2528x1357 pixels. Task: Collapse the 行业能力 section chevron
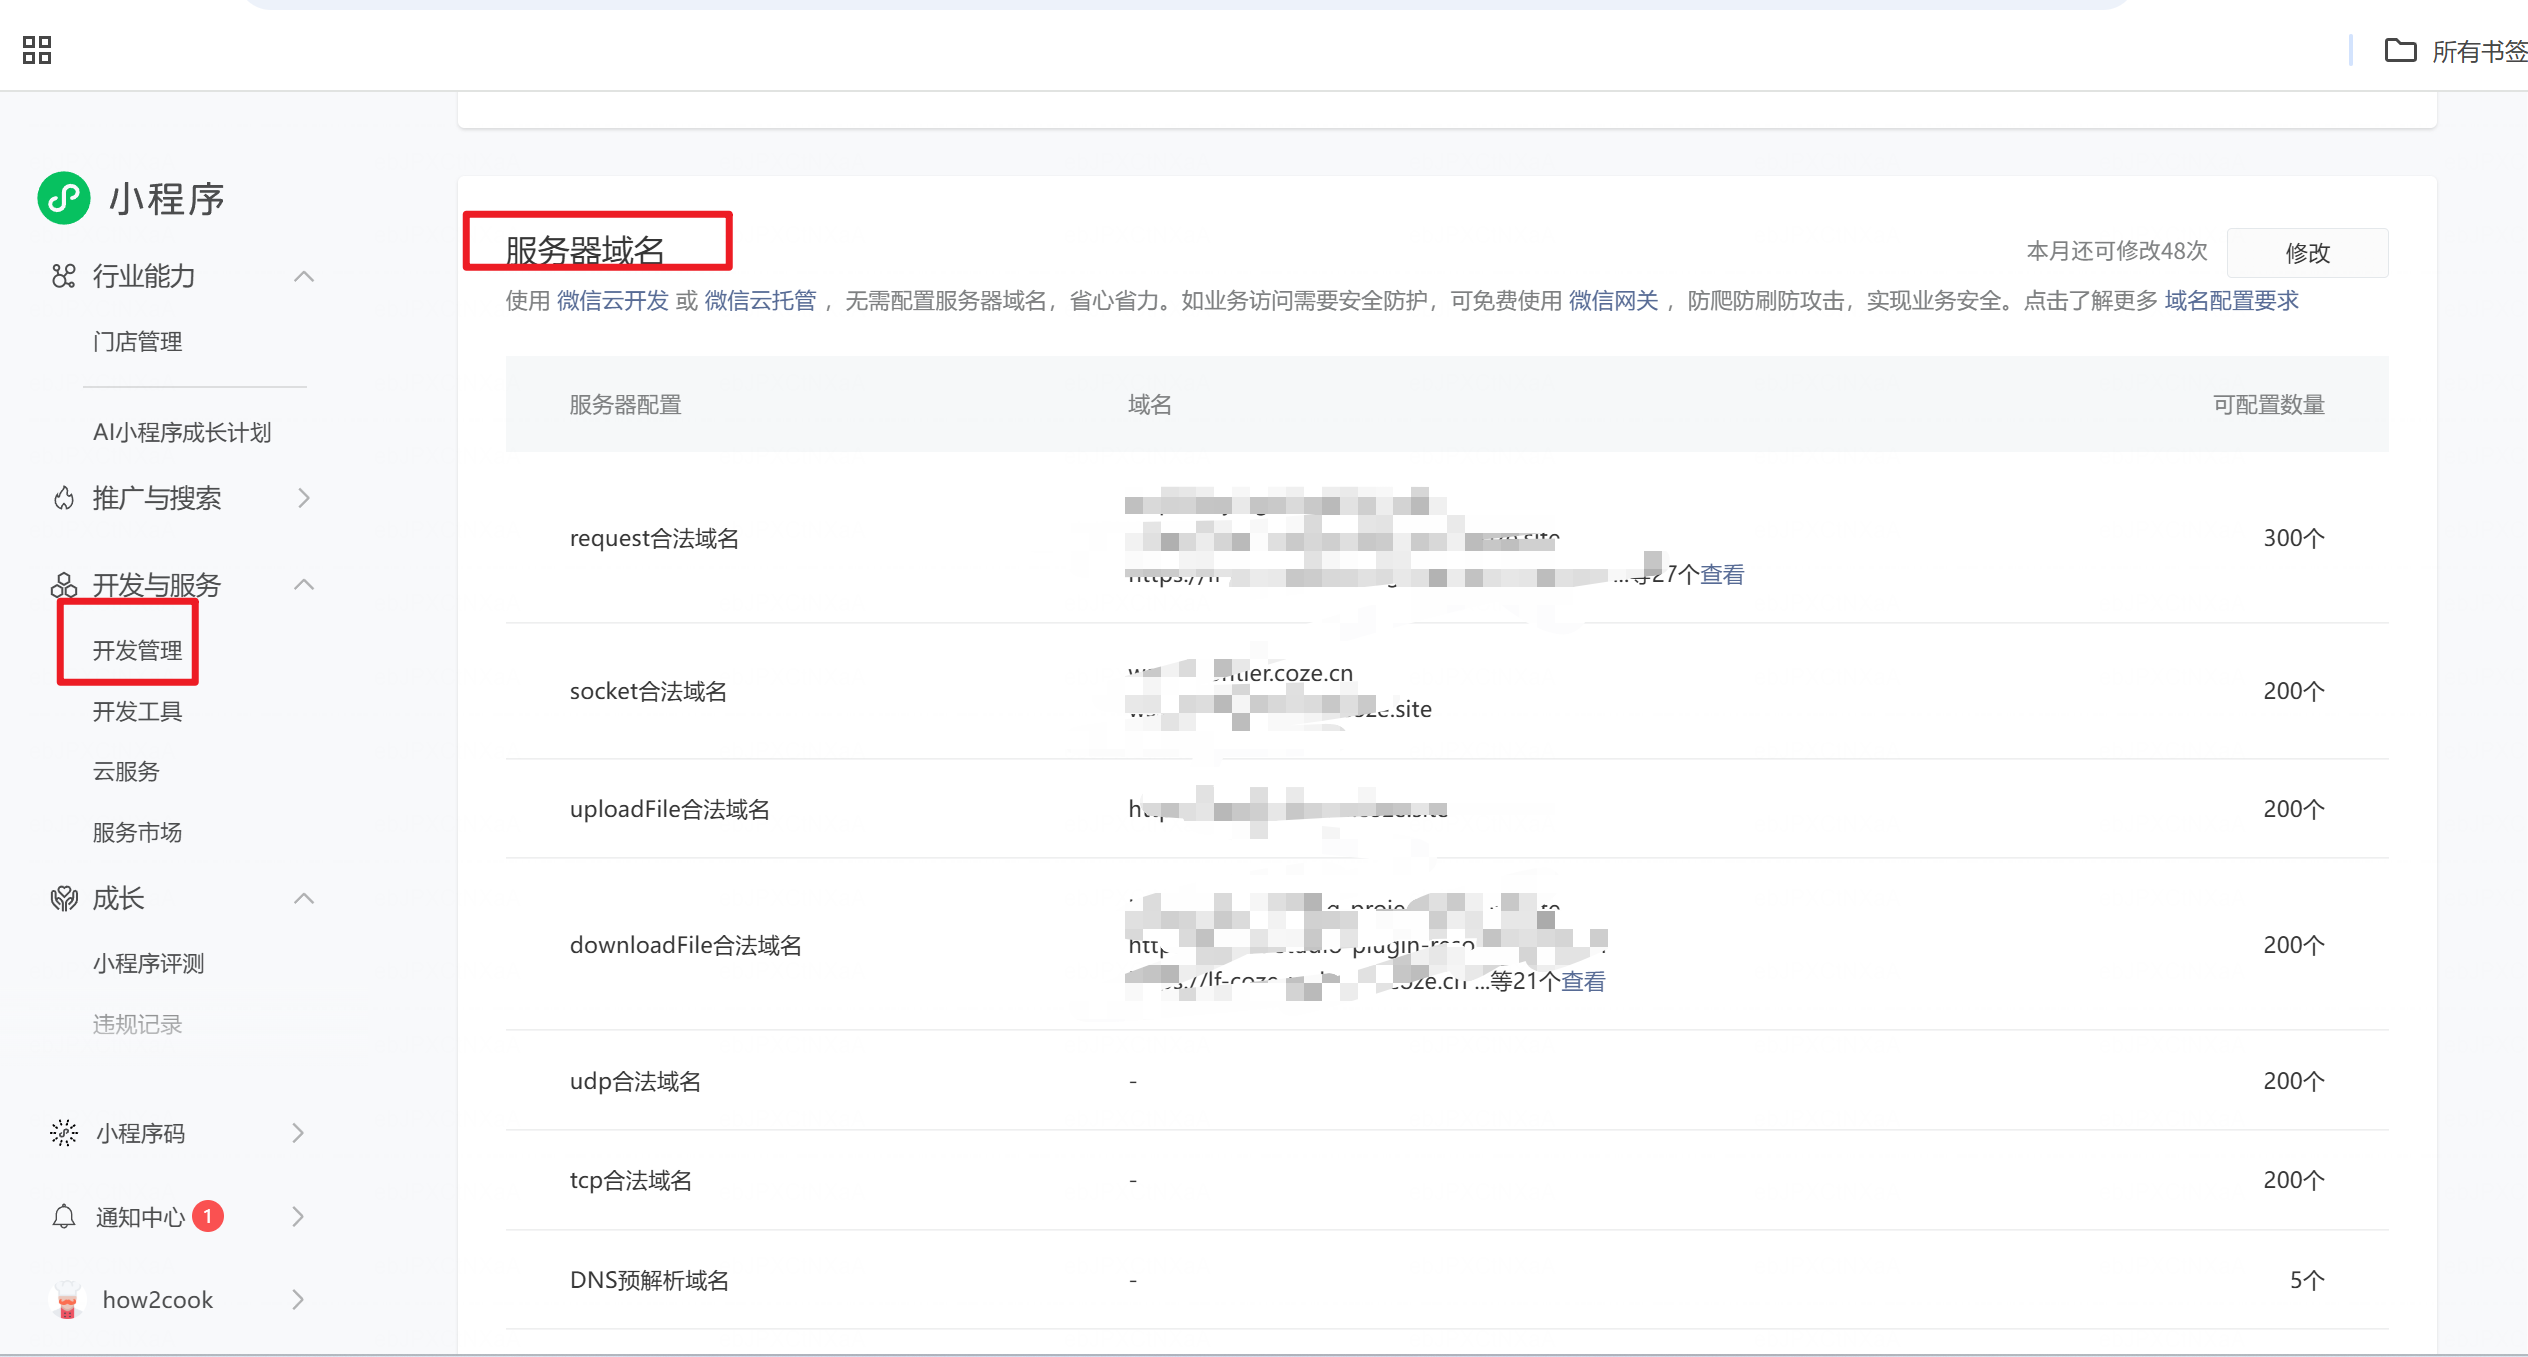[x=304, y=276]
